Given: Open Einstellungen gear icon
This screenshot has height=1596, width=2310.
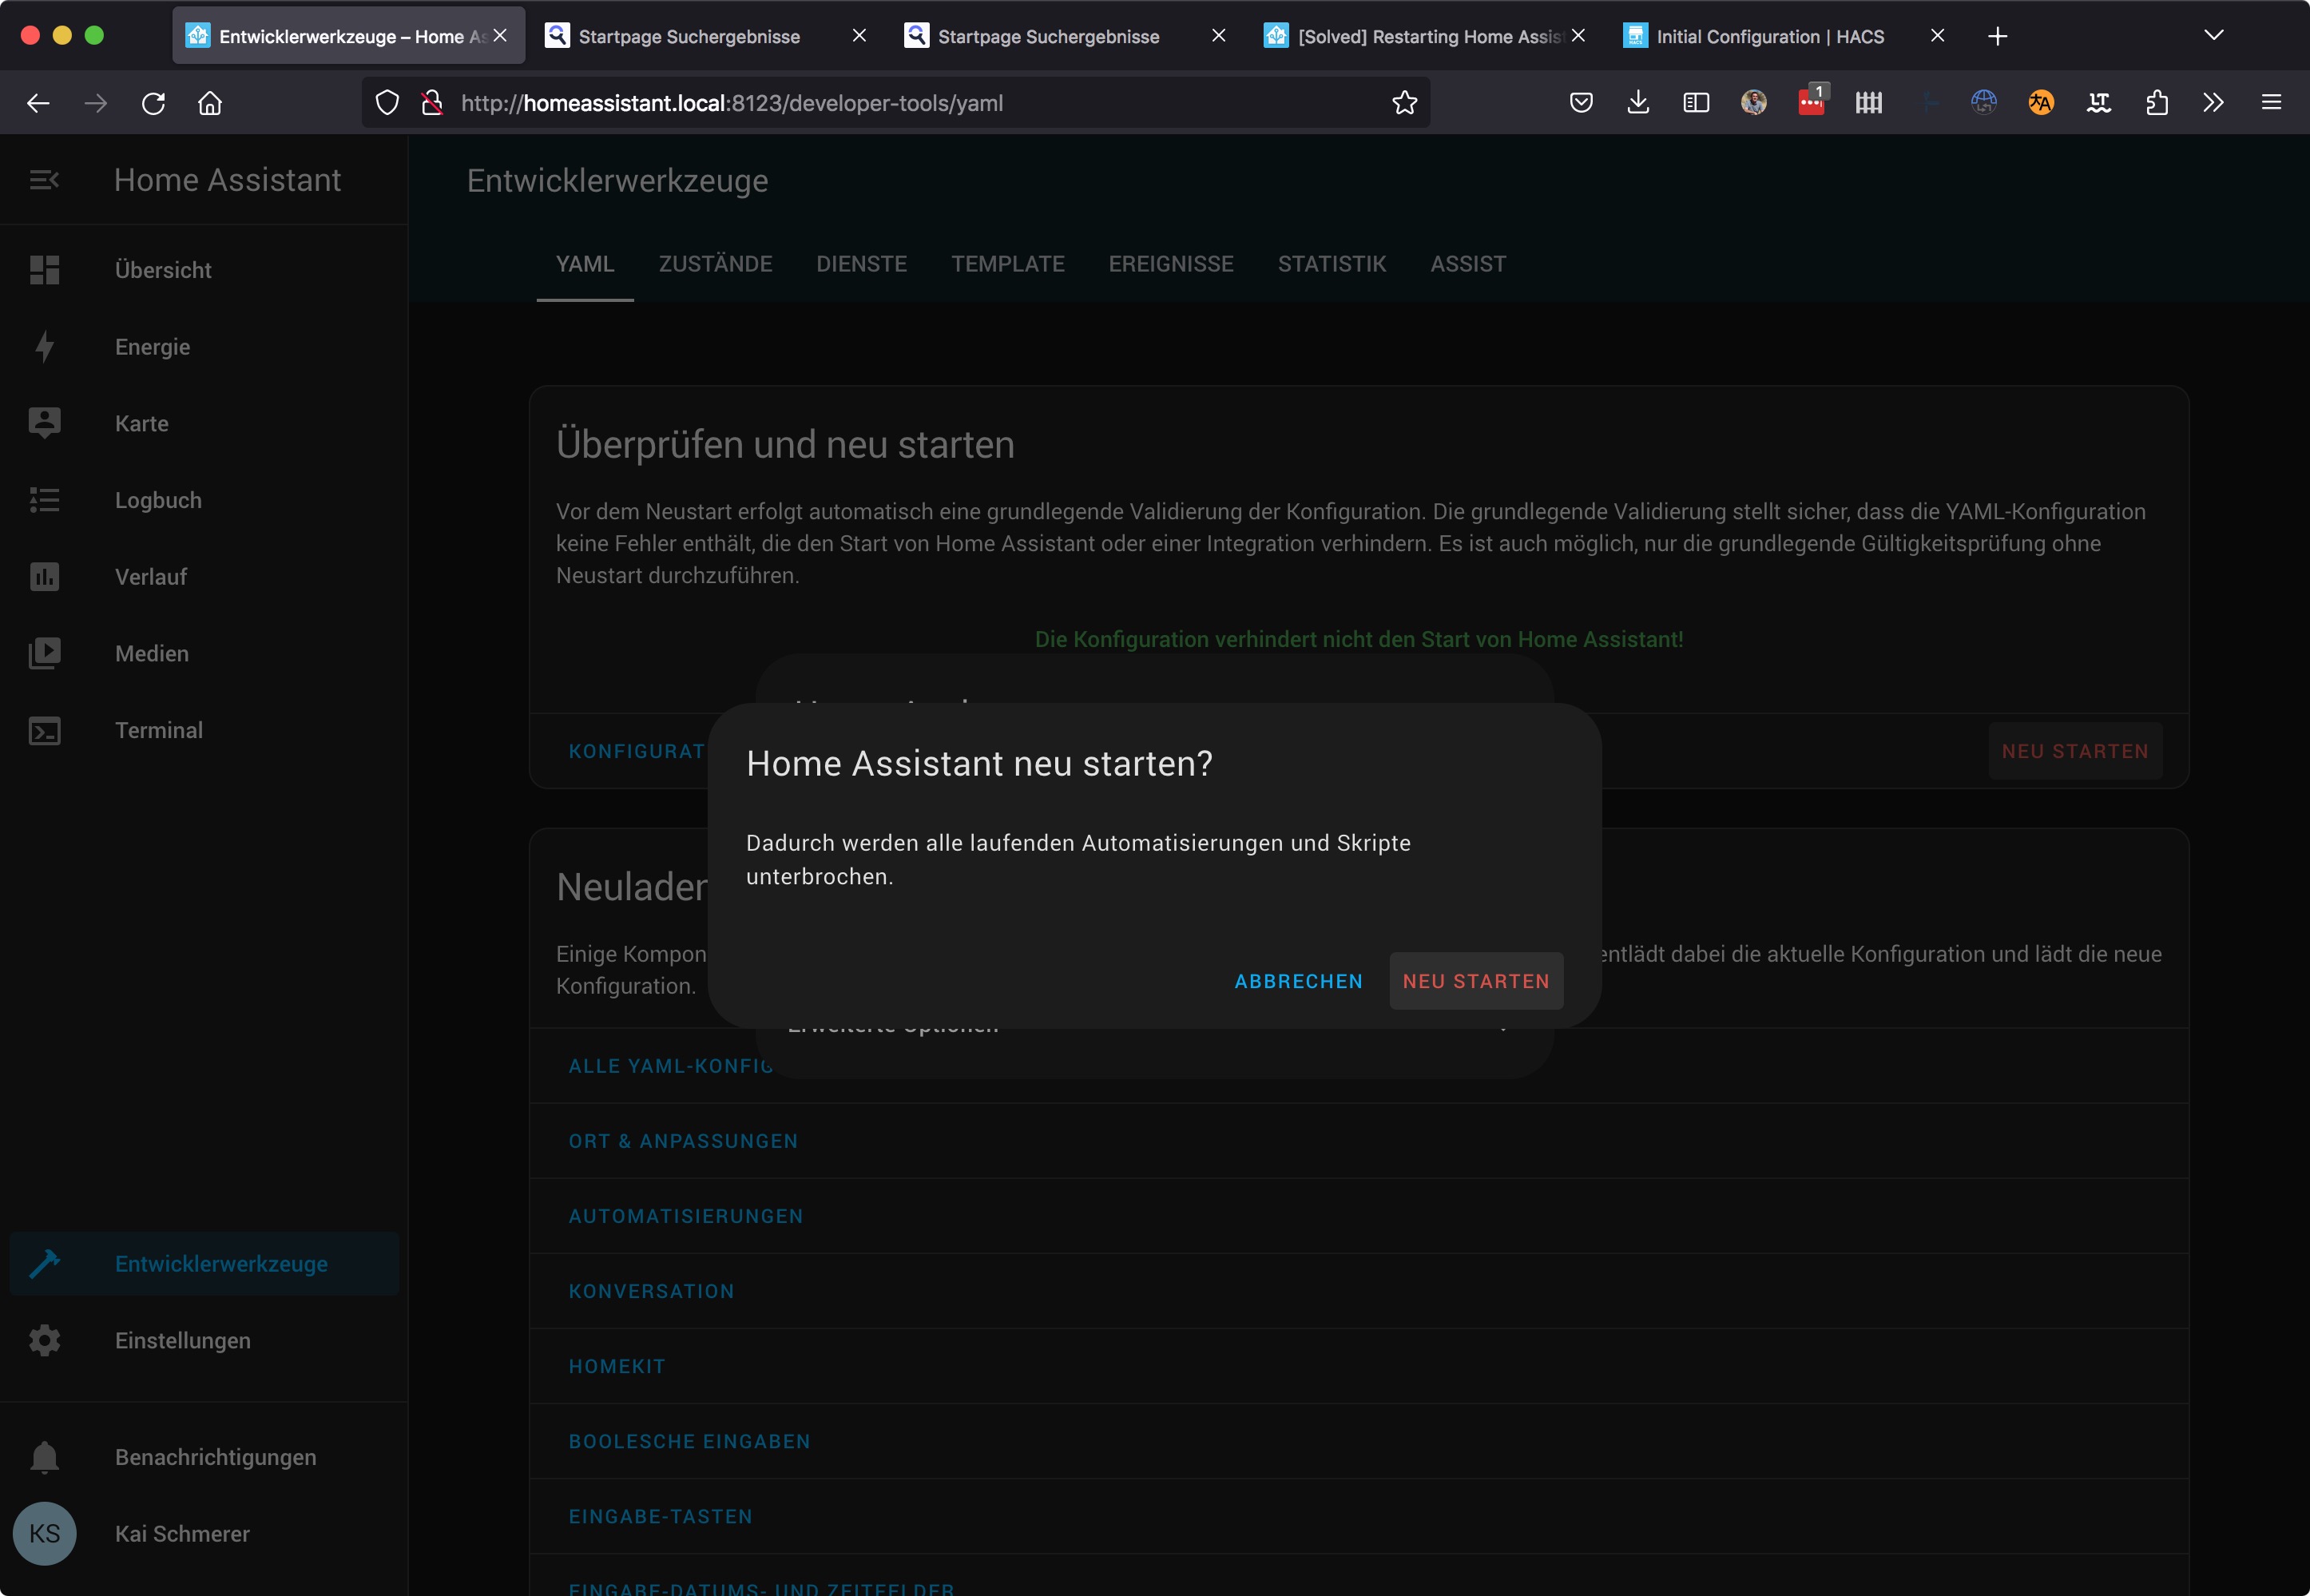Looking at the screenshot, I should tap(44, 1340).
